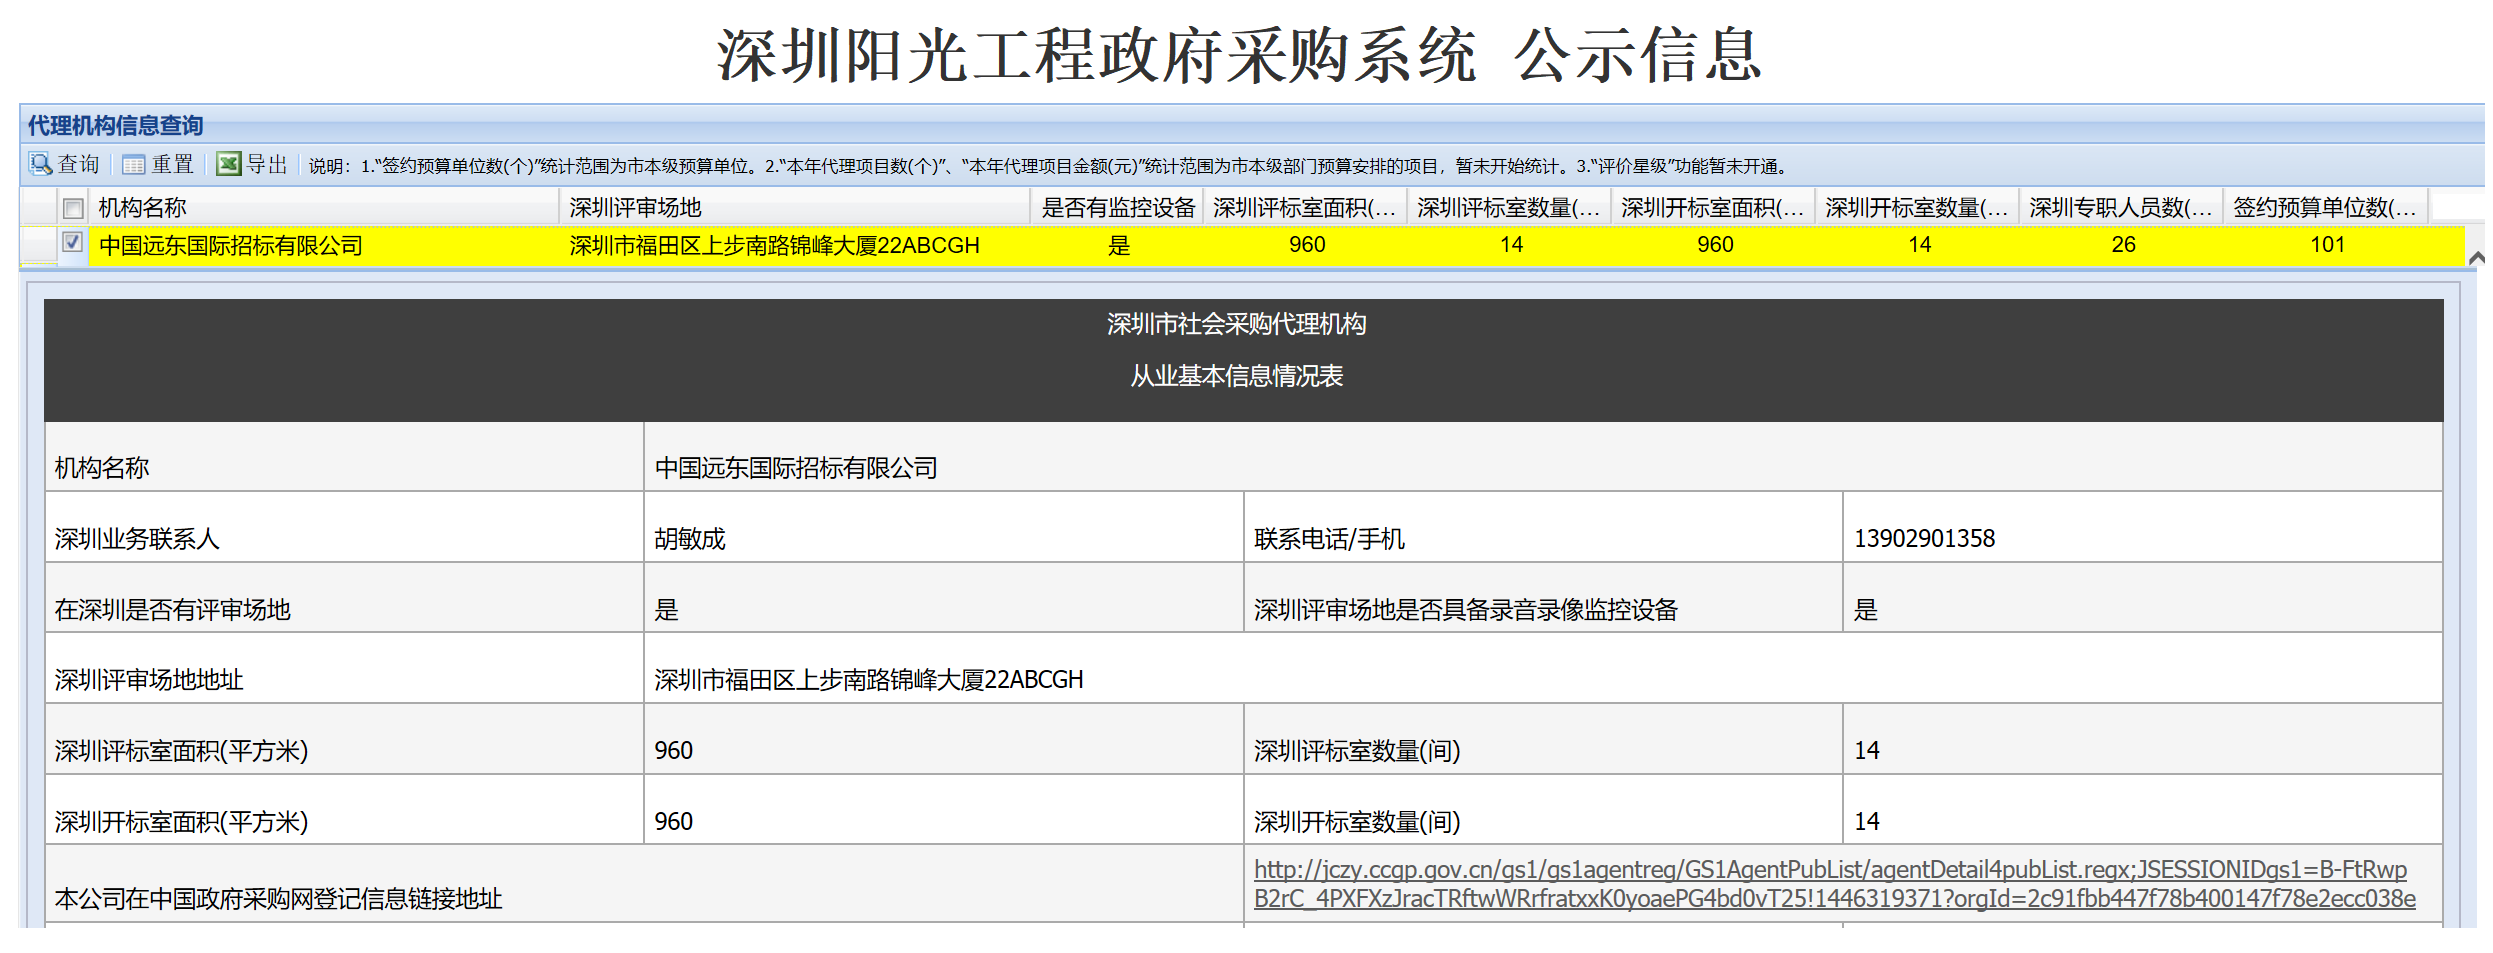
Task: Click the 101 budget units cell
Action: tap(2327, 245)
